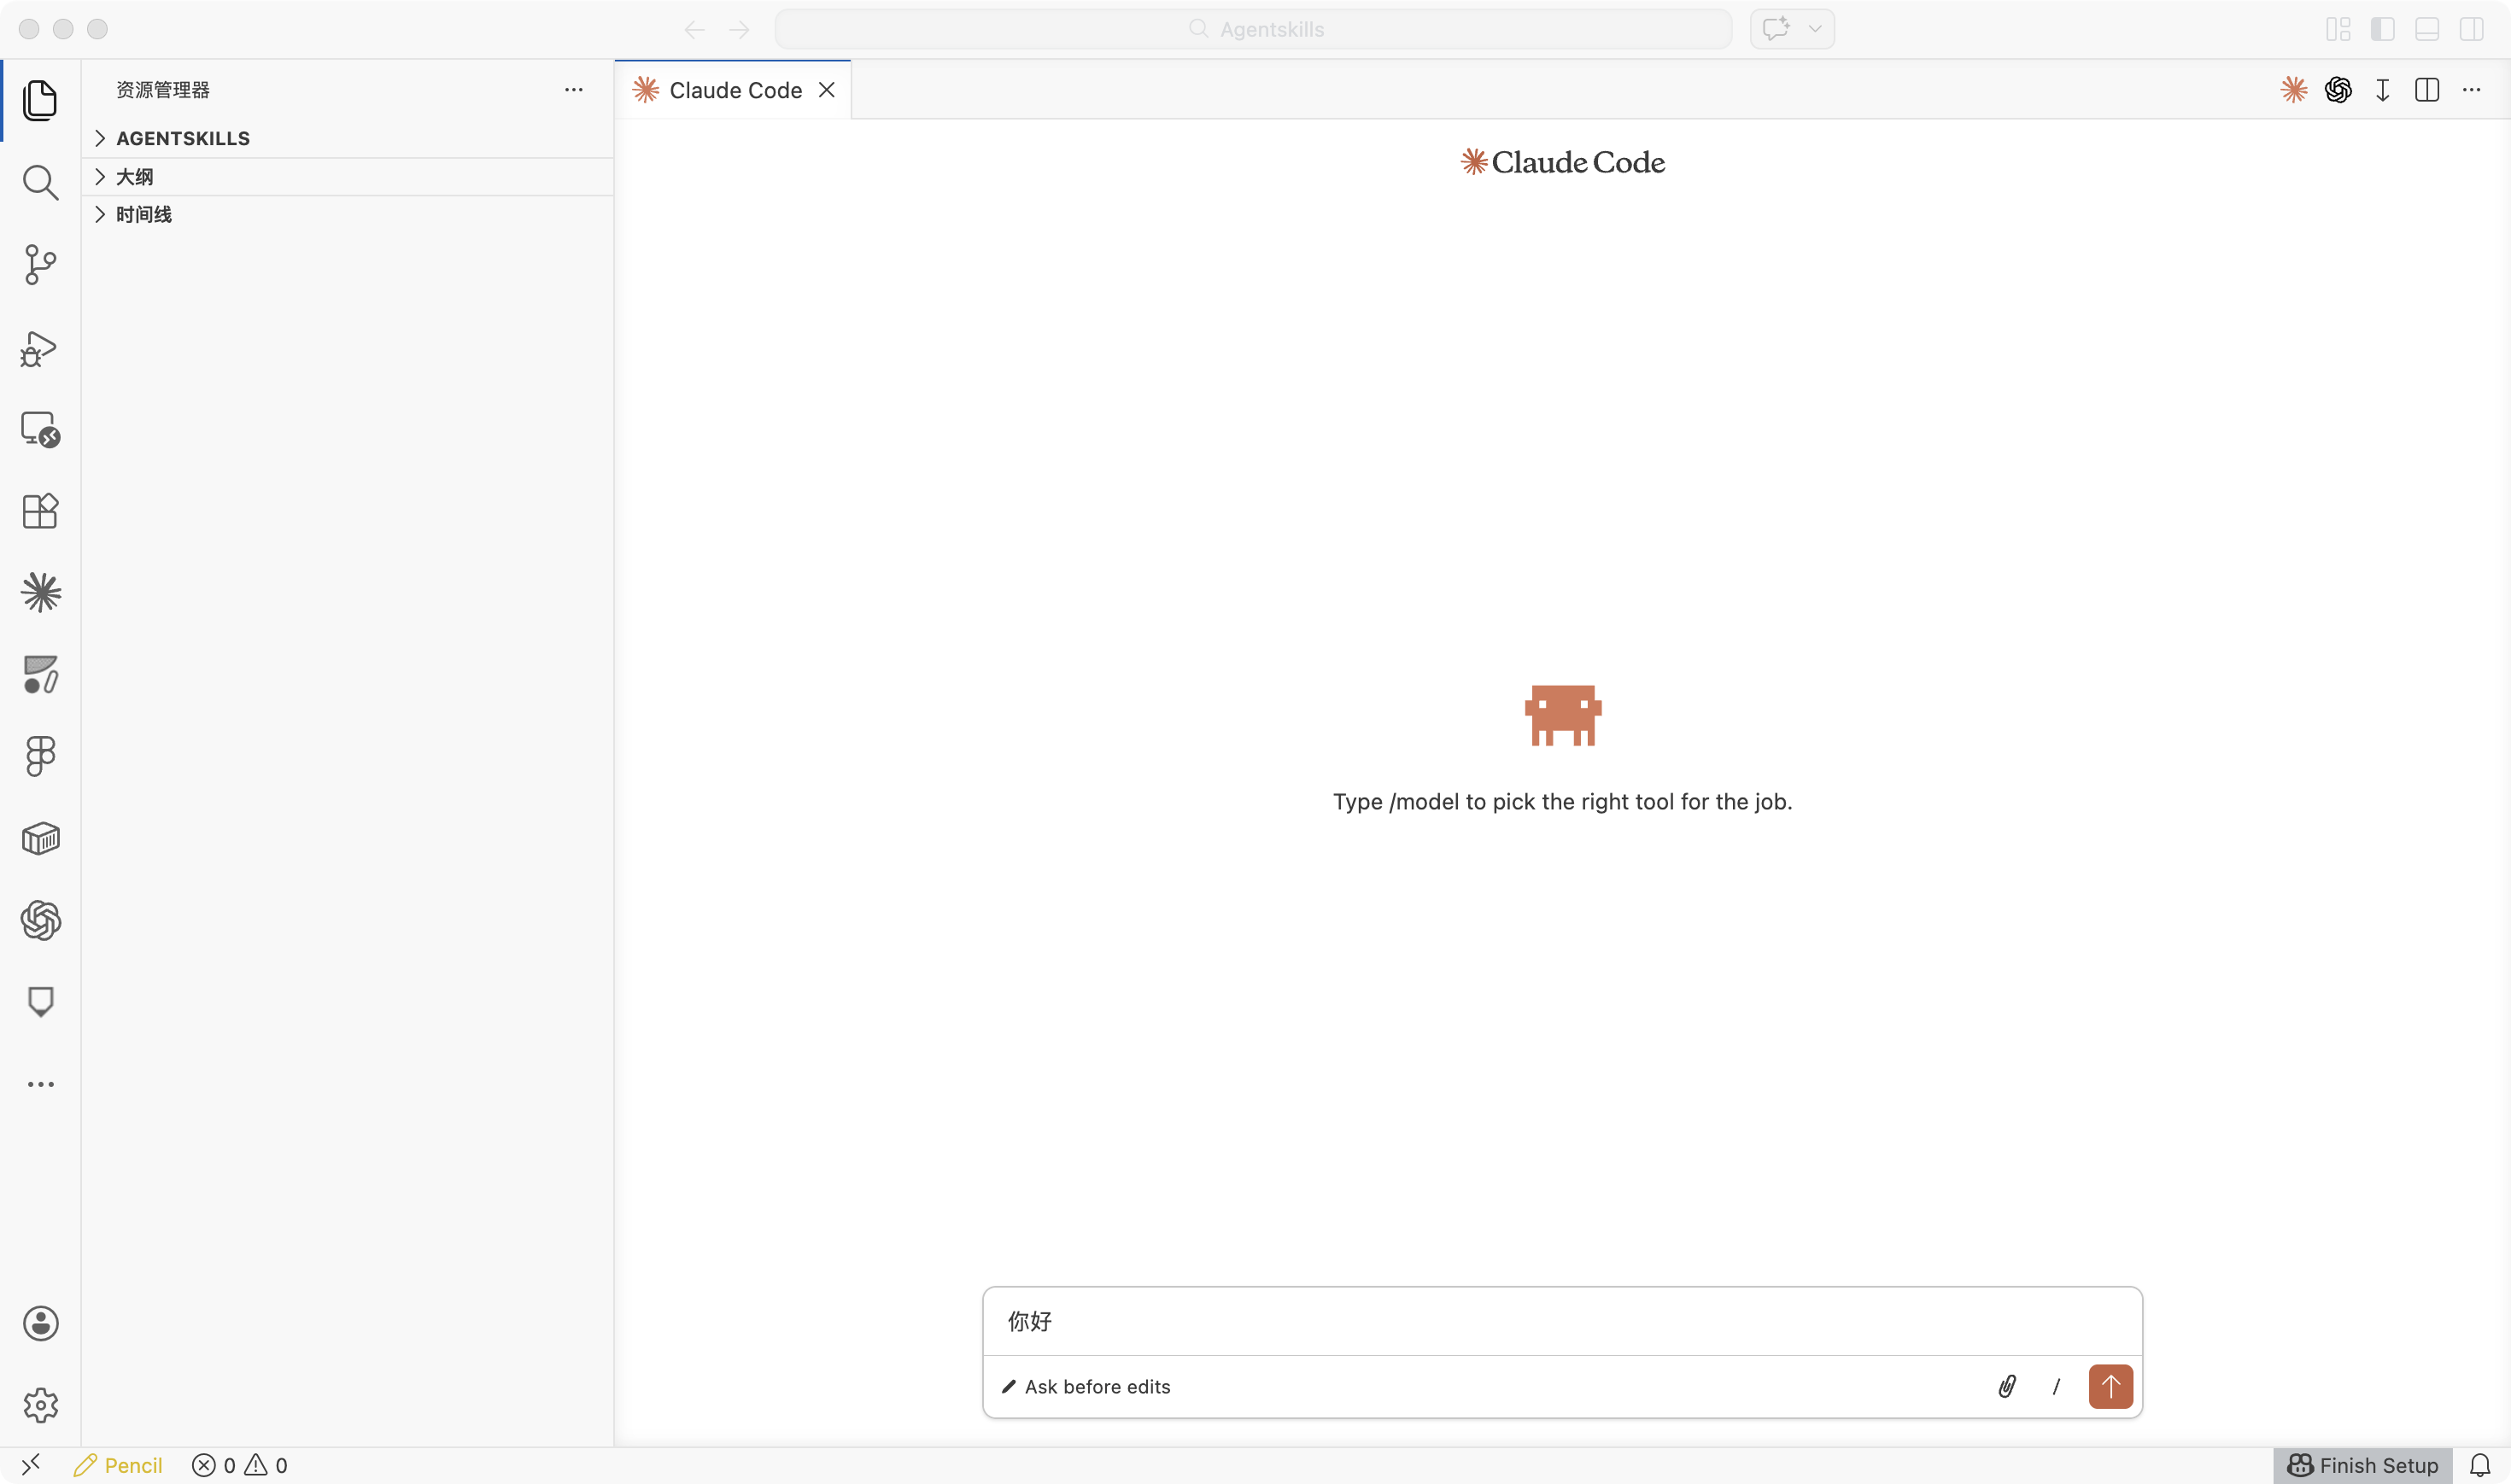Screen dimensions: 2511x1484
Task: Open the Figma extension icon
Action: pyautogui.click(x=40, y=756)
